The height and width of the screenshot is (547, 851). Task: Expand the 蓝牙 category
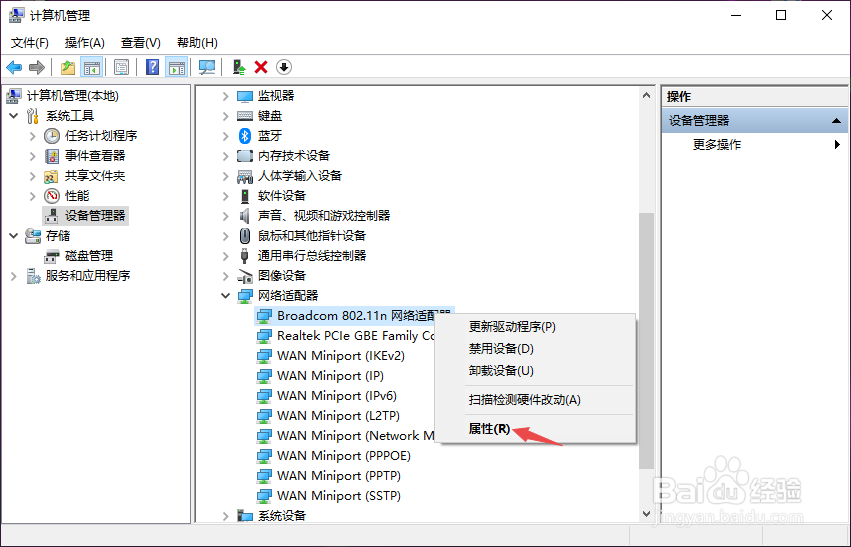226,136
